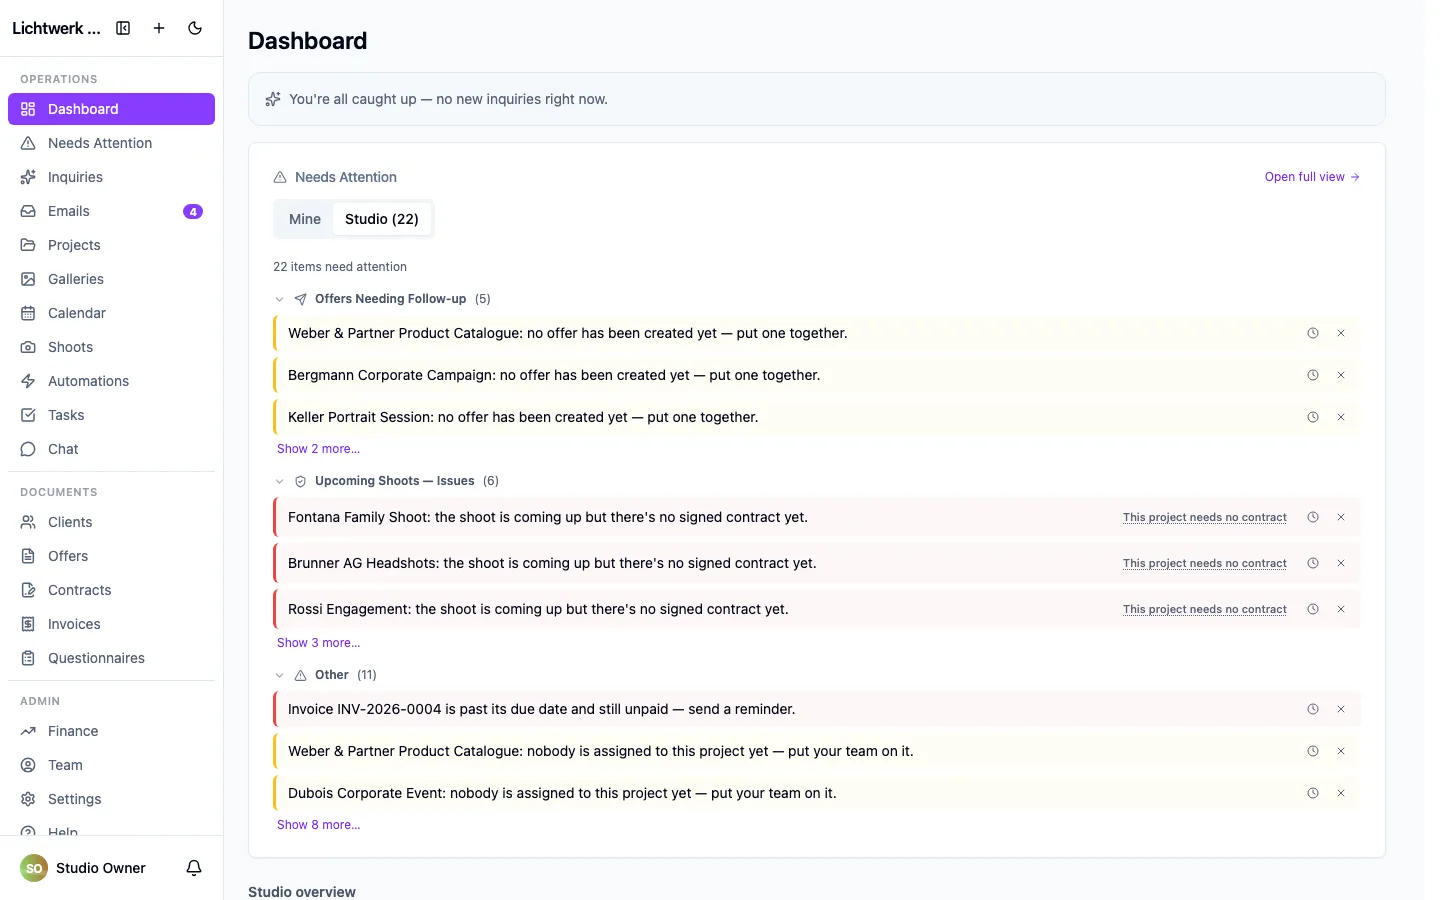Screen dimensions: 1440x900
Task: Snooze the INV-2026-0004 invoice alert
Action: [1313, 709]
